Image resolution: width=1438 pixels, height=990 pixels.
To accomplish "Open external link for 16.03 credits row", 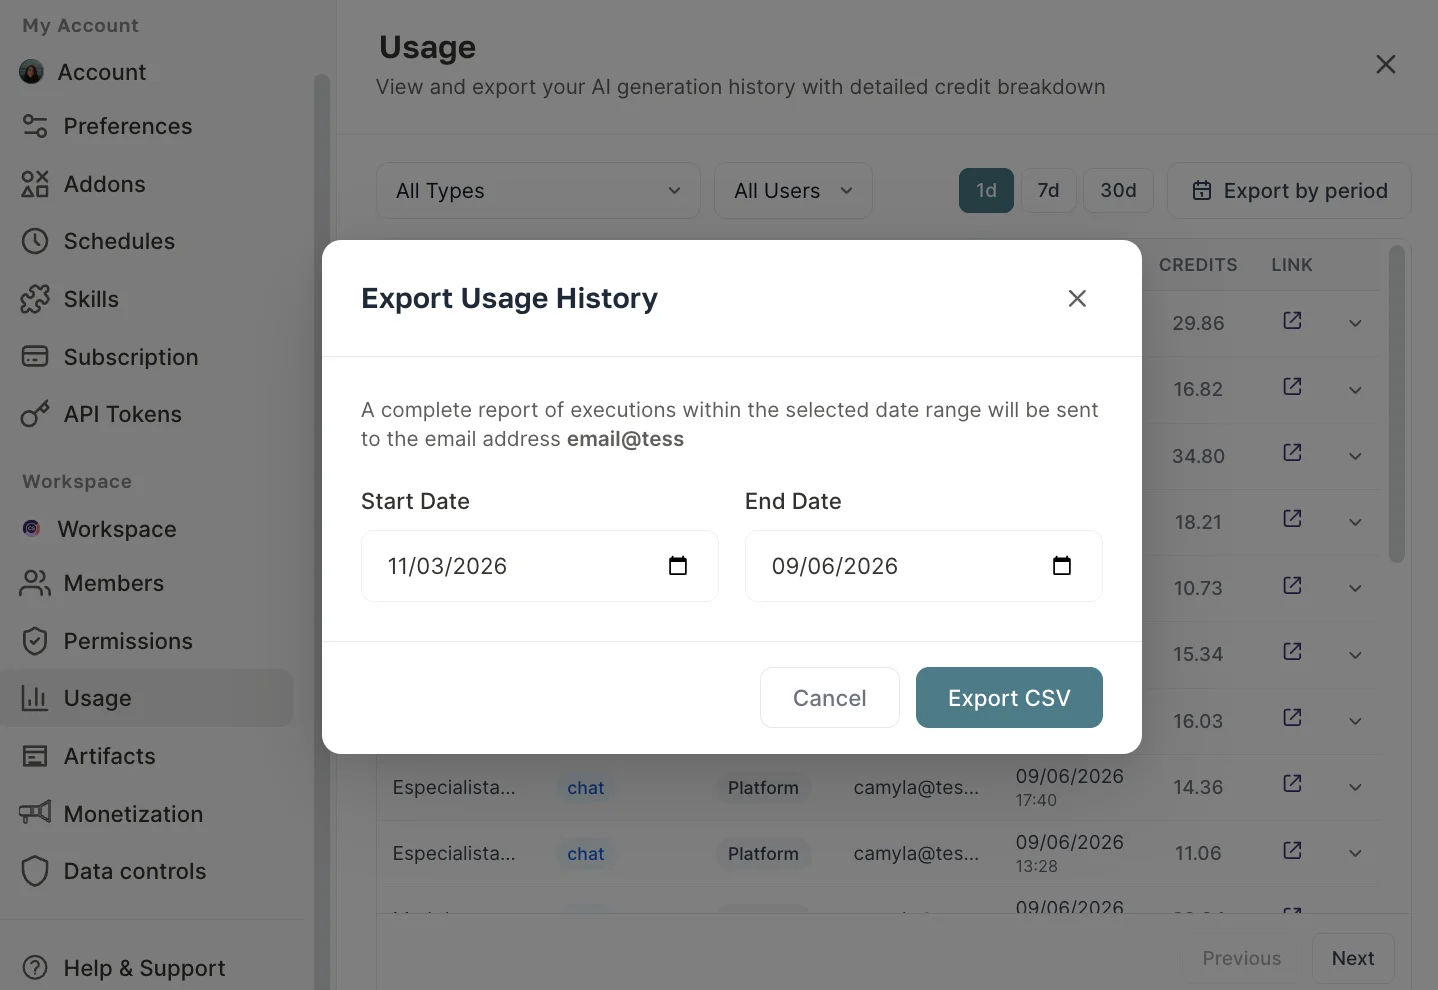I will (1292, 717).
